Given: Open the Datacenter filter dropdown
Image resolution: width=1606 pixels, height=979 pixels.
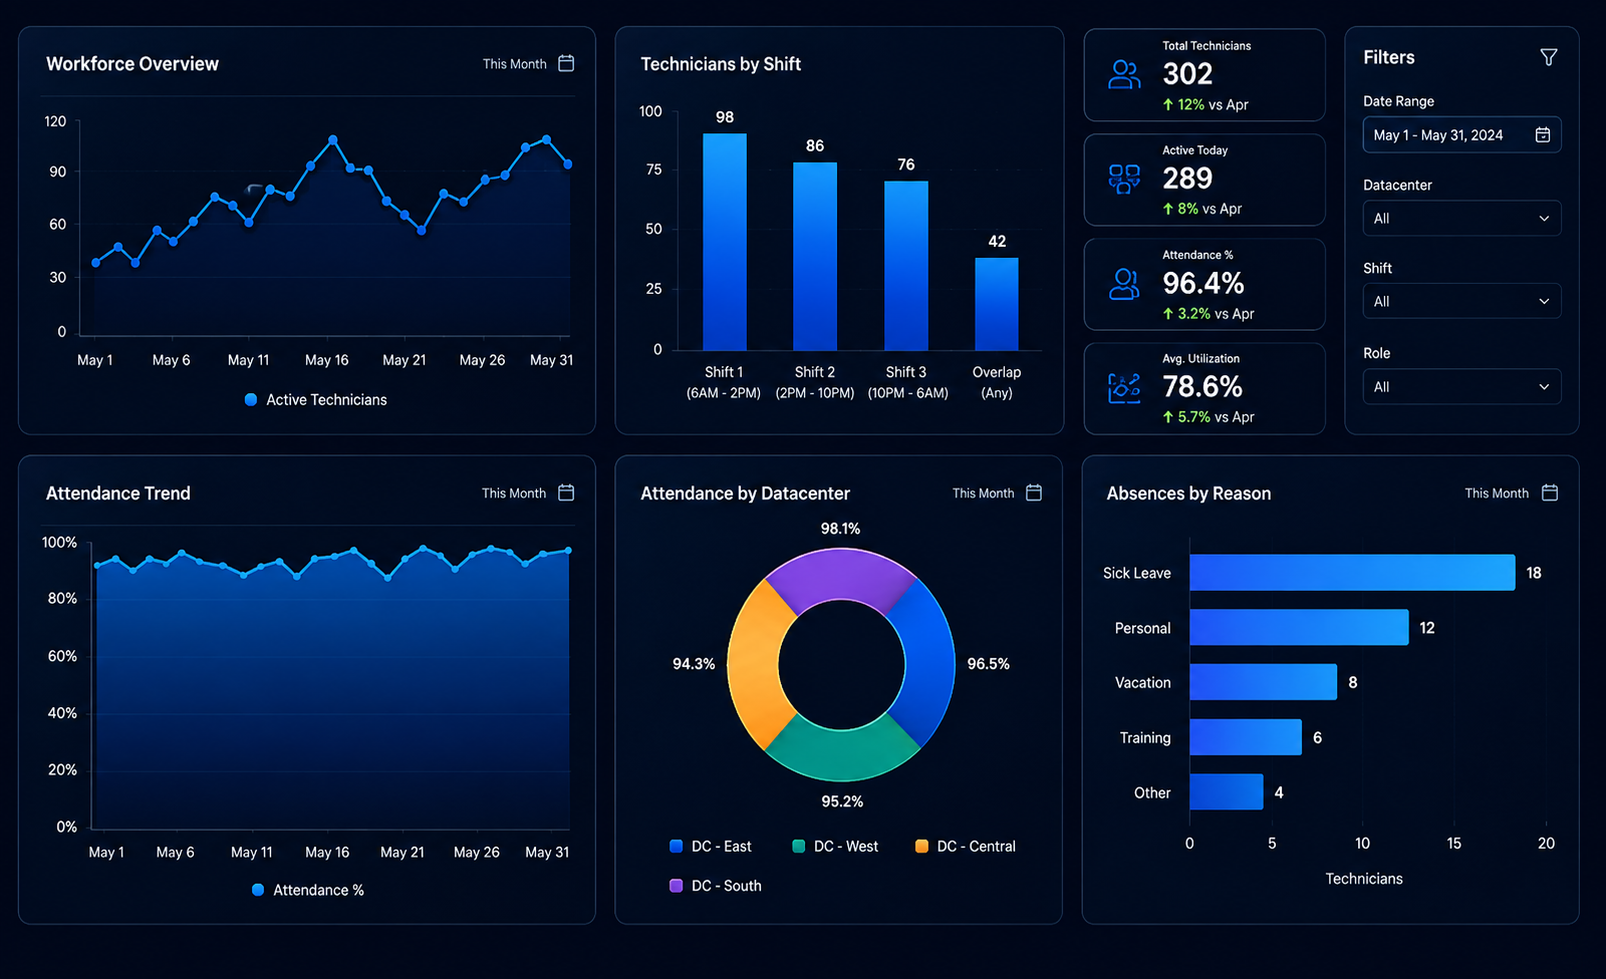Looking at the screenshot, I should point(1462,218).
